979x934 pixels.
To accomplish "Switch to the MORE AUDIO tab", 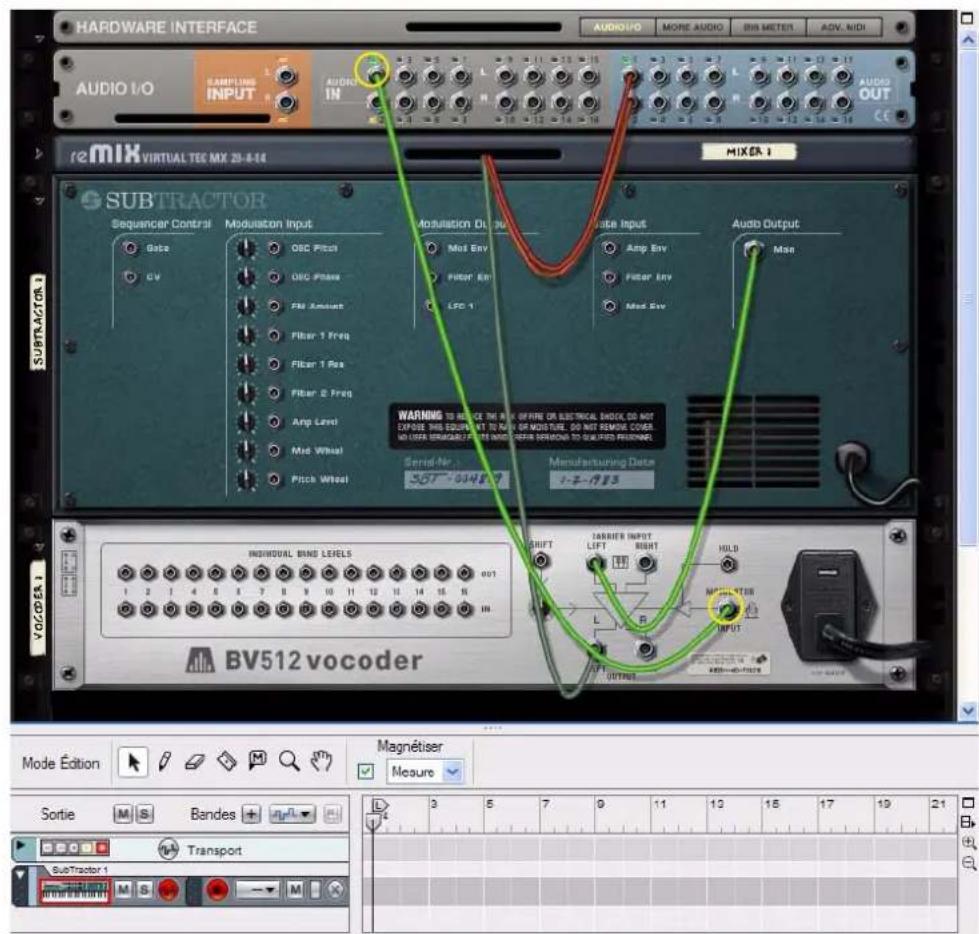I will point(692,27).
